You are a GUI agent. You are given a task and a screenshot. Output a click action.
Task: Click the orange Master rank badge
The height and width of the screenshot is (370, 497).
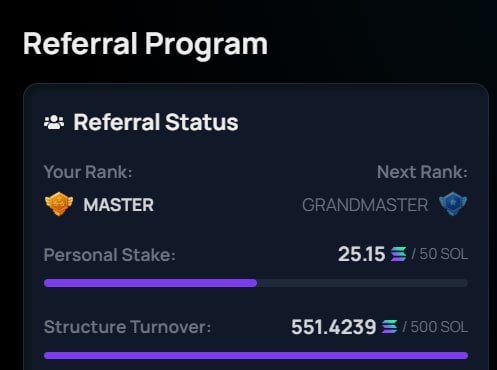click(x=59, y=204)
